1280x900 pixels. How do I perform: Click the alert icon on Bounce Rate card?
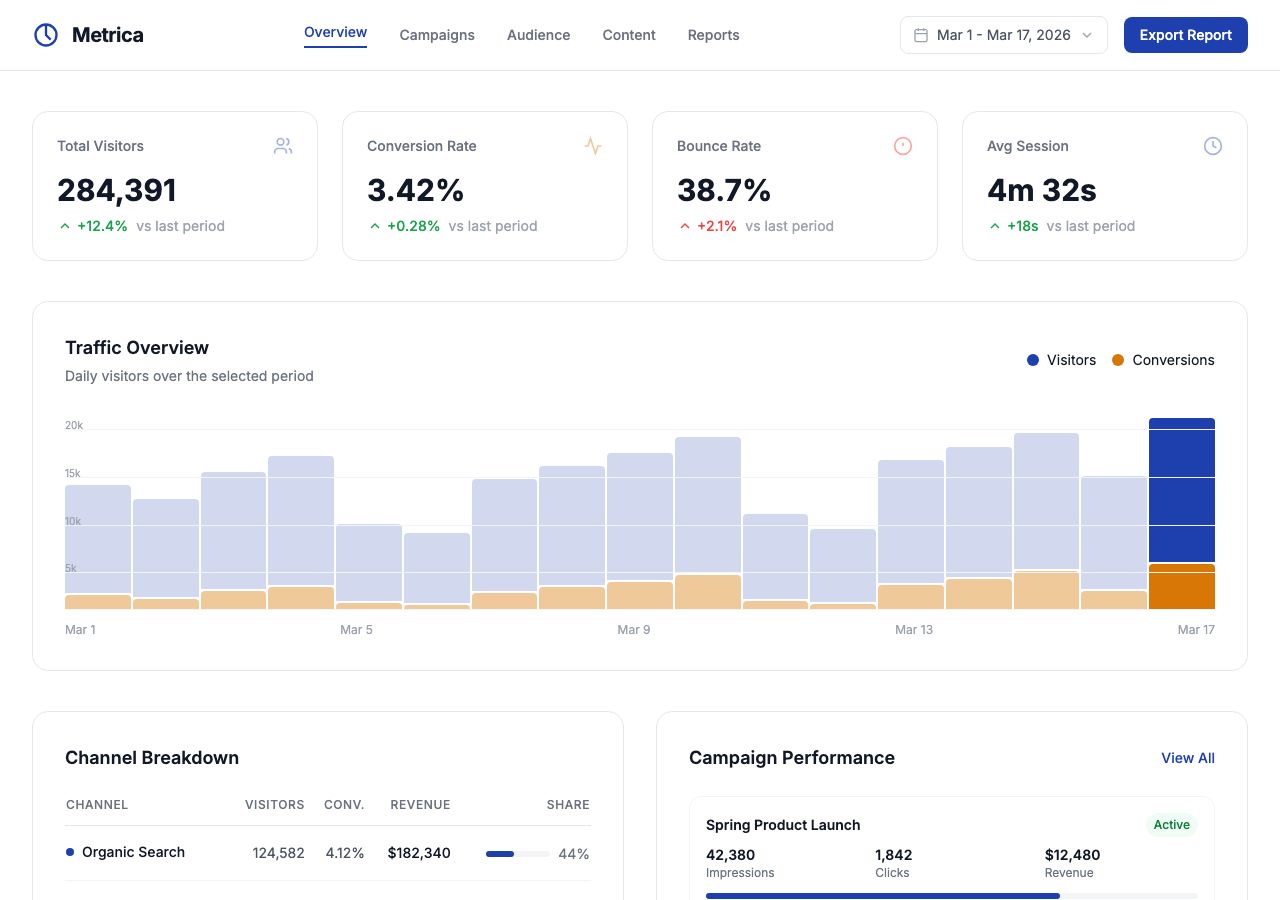coord(903,146)
